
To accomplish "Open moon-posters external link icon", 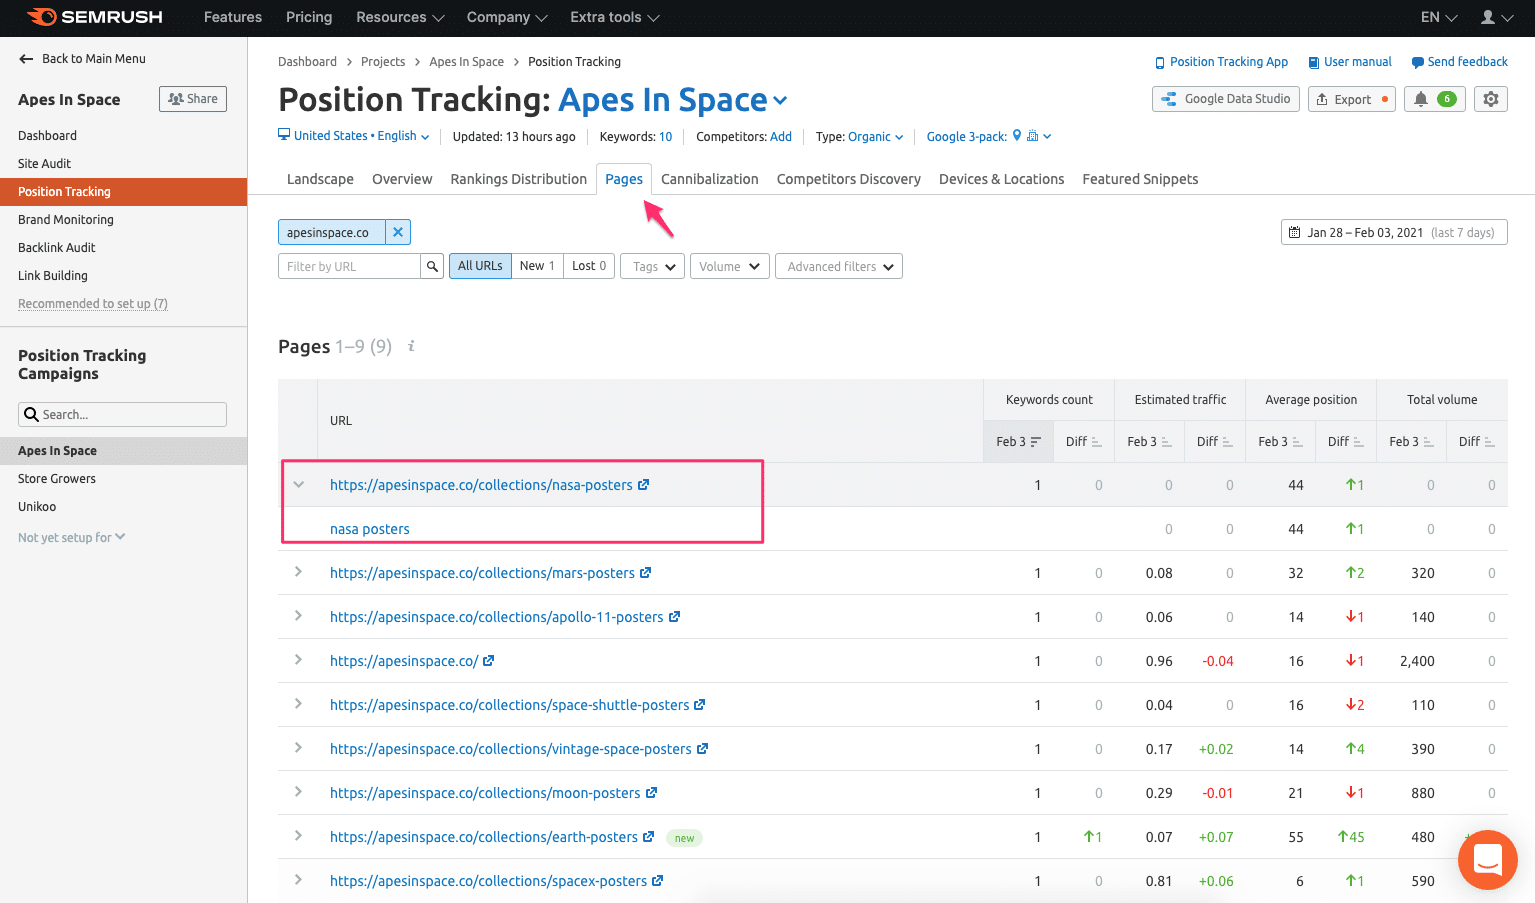I will (x=652, y=793).
